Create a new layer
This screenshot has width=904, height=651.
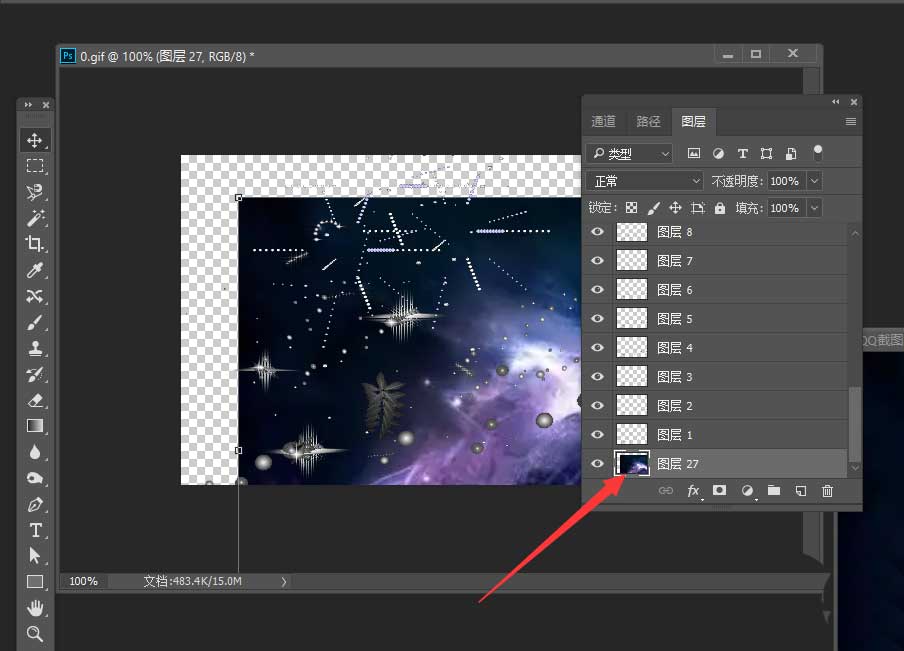[801, 491]
